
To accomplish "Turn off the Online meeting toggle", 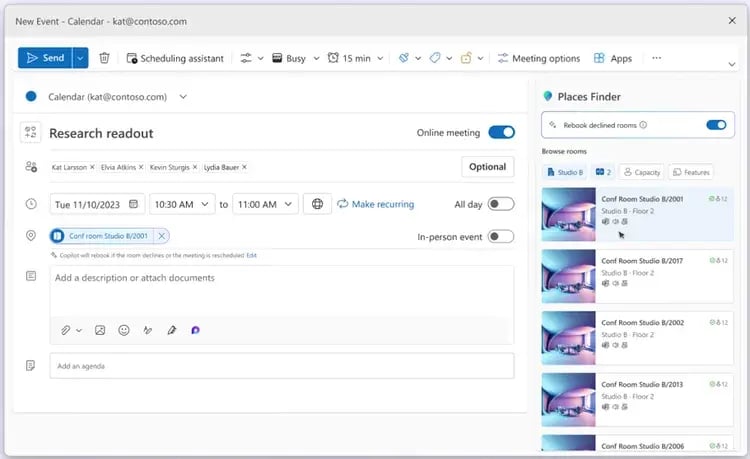I will 501,132.
